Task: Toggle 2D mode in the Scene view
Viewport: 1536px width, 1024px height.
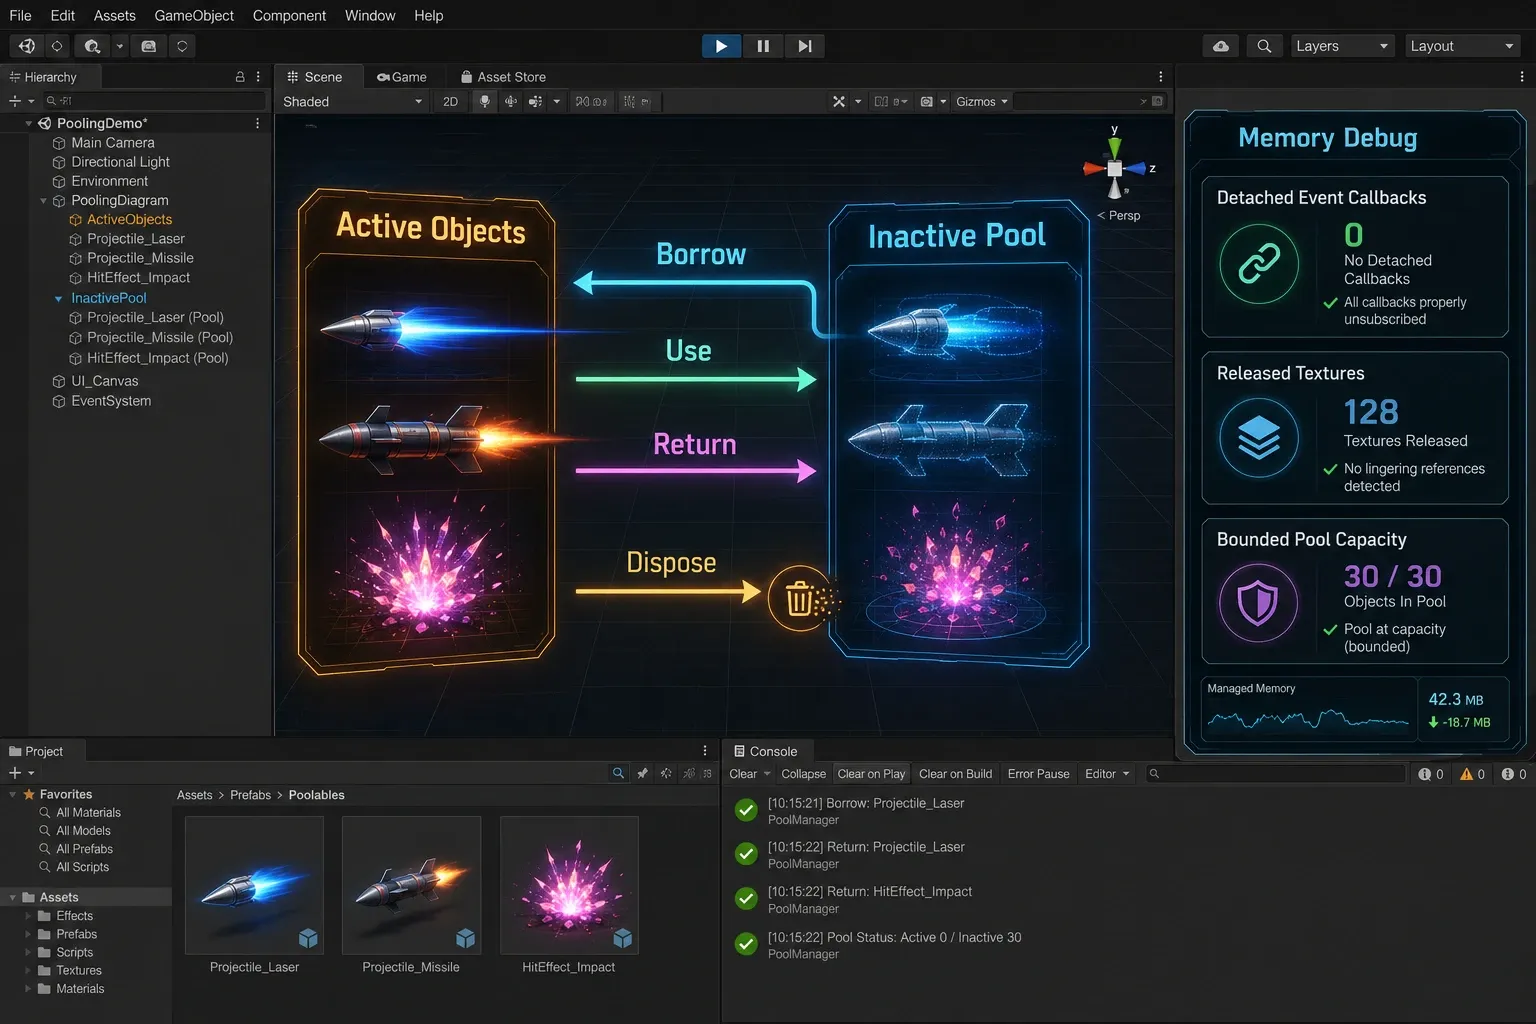Action: tap(450, 101)
